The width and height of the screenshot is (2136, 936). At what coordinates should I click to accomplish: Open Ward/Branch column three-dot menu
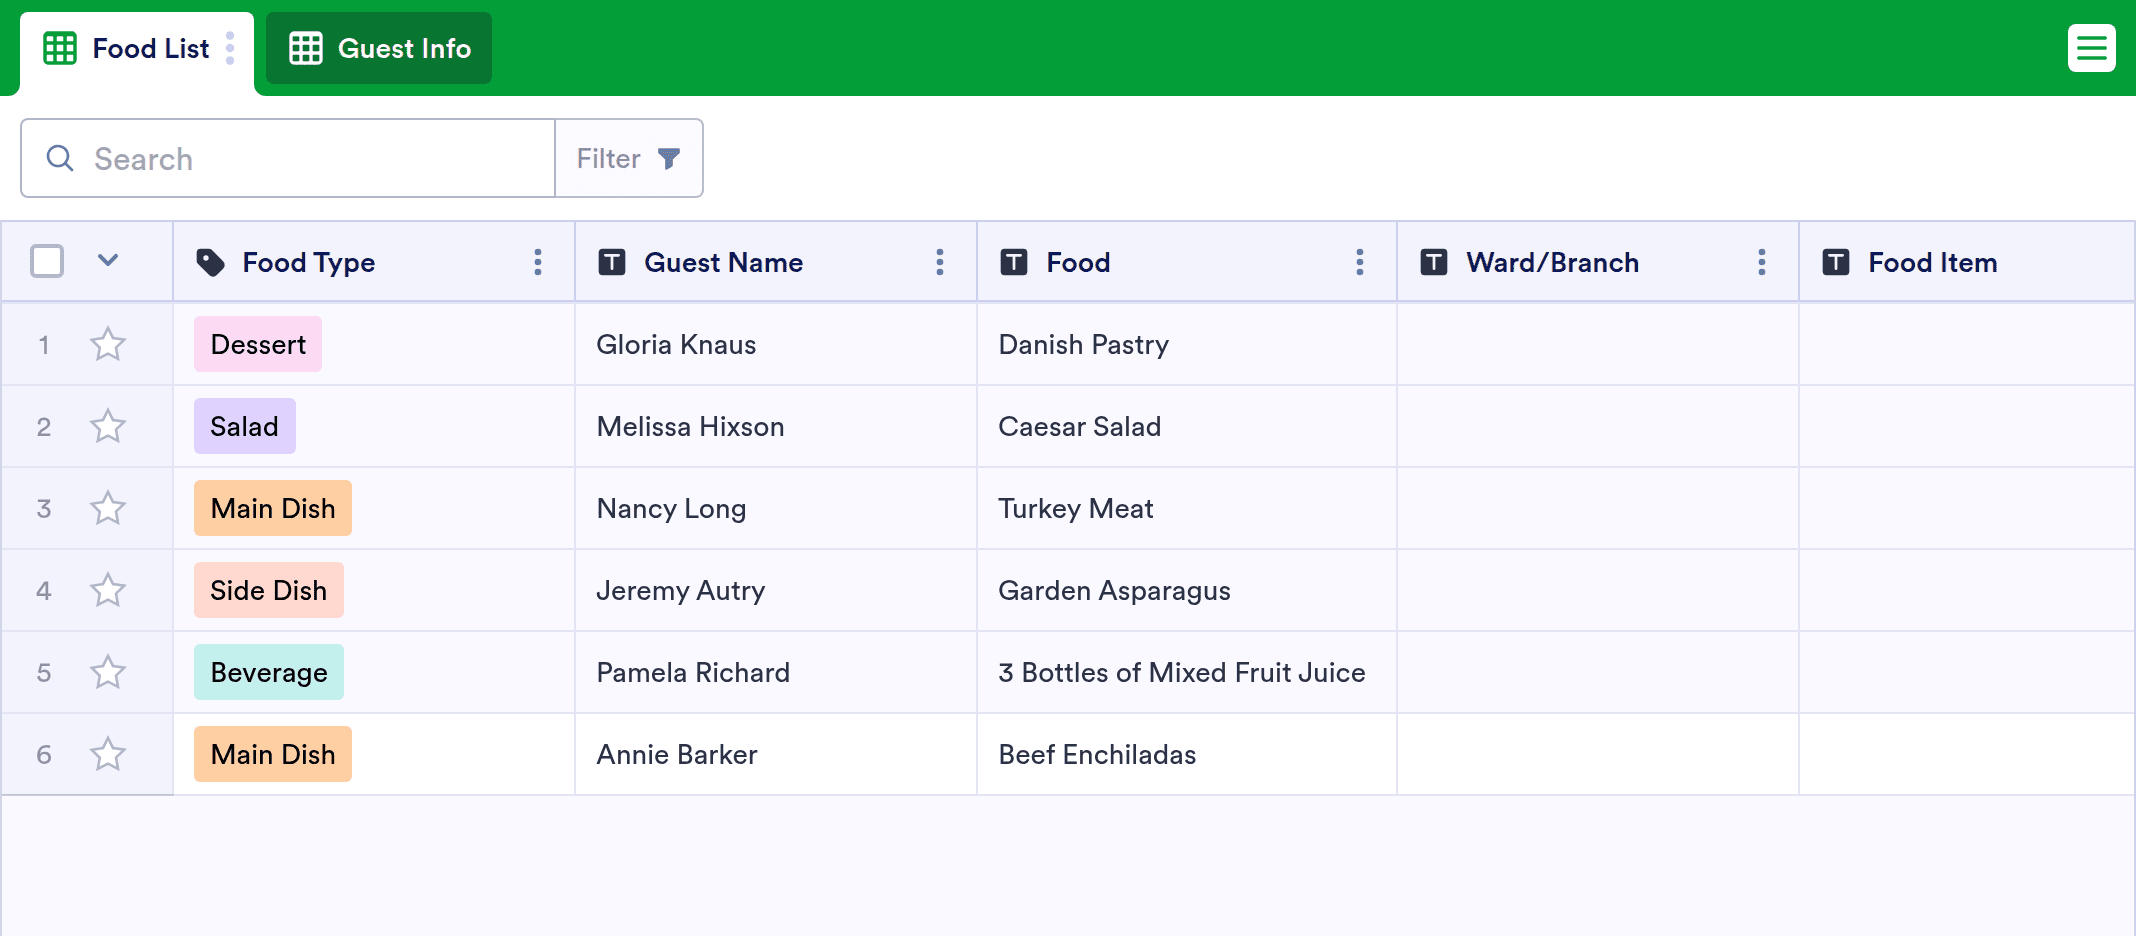pos(1762,262)
